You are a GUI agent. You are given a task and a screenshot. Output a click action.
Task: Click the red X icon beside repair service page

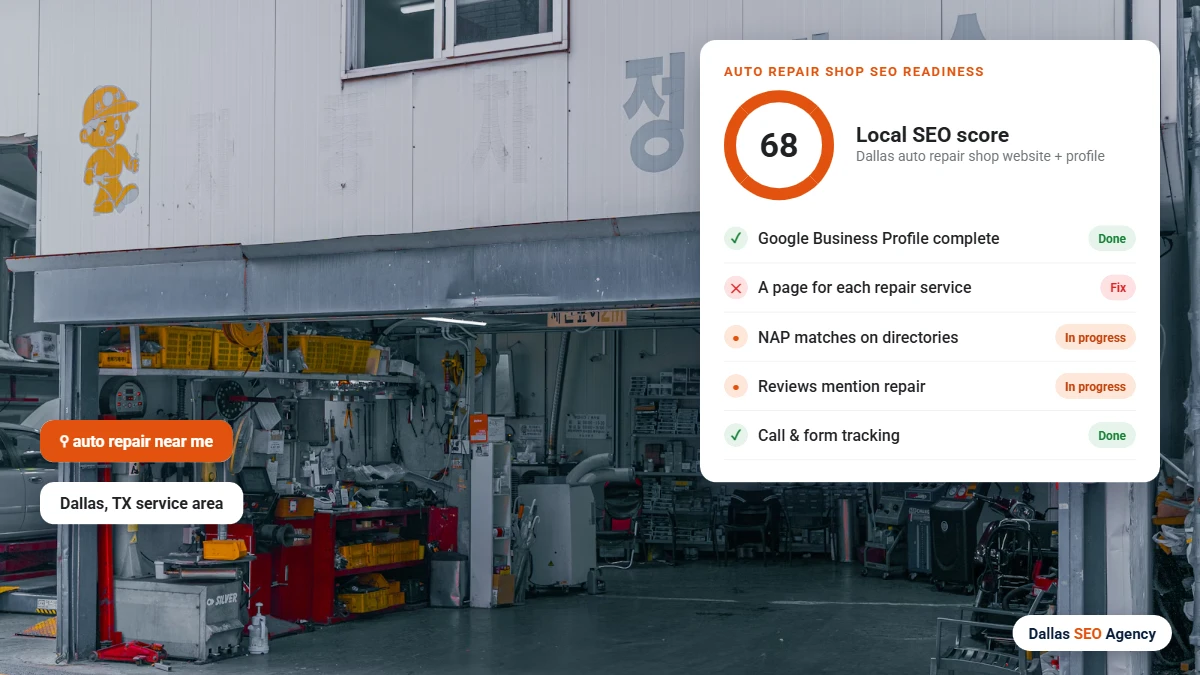pos(736,288)
